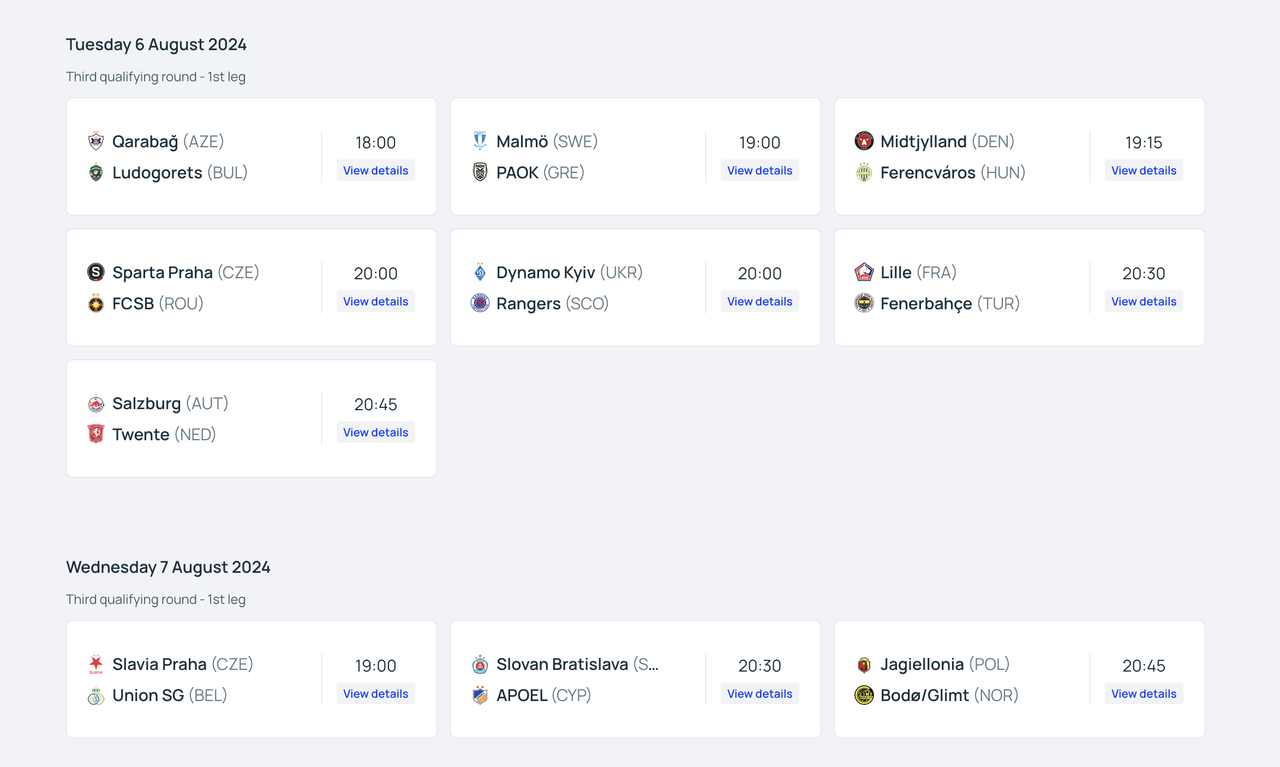Click the Malmö club crest

[480, 141]
